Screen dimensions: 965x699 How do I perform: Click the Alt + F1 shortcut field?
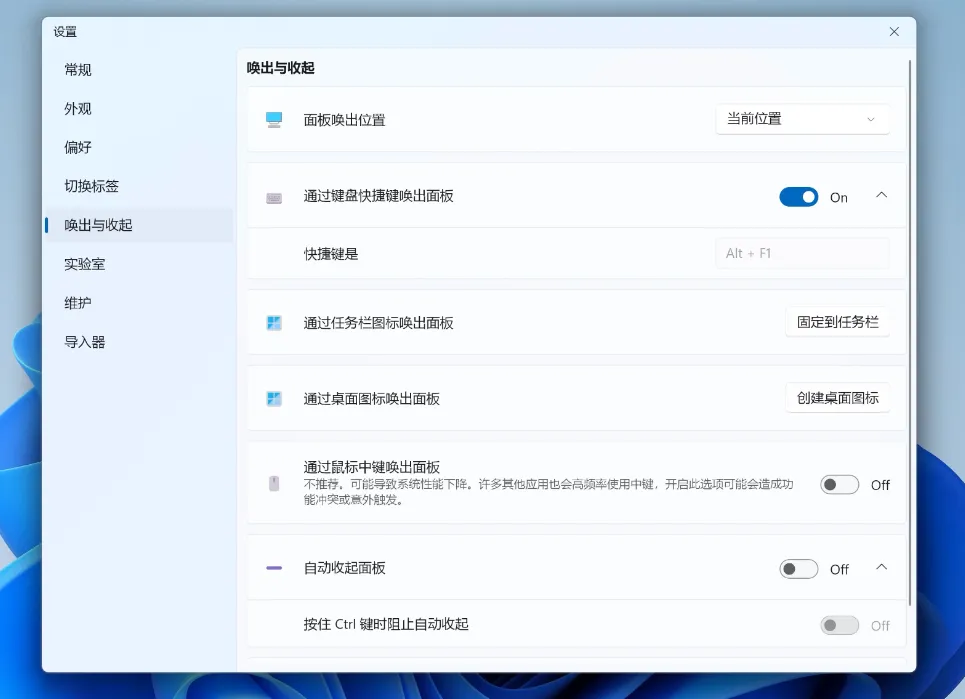(x=802, y=253)
